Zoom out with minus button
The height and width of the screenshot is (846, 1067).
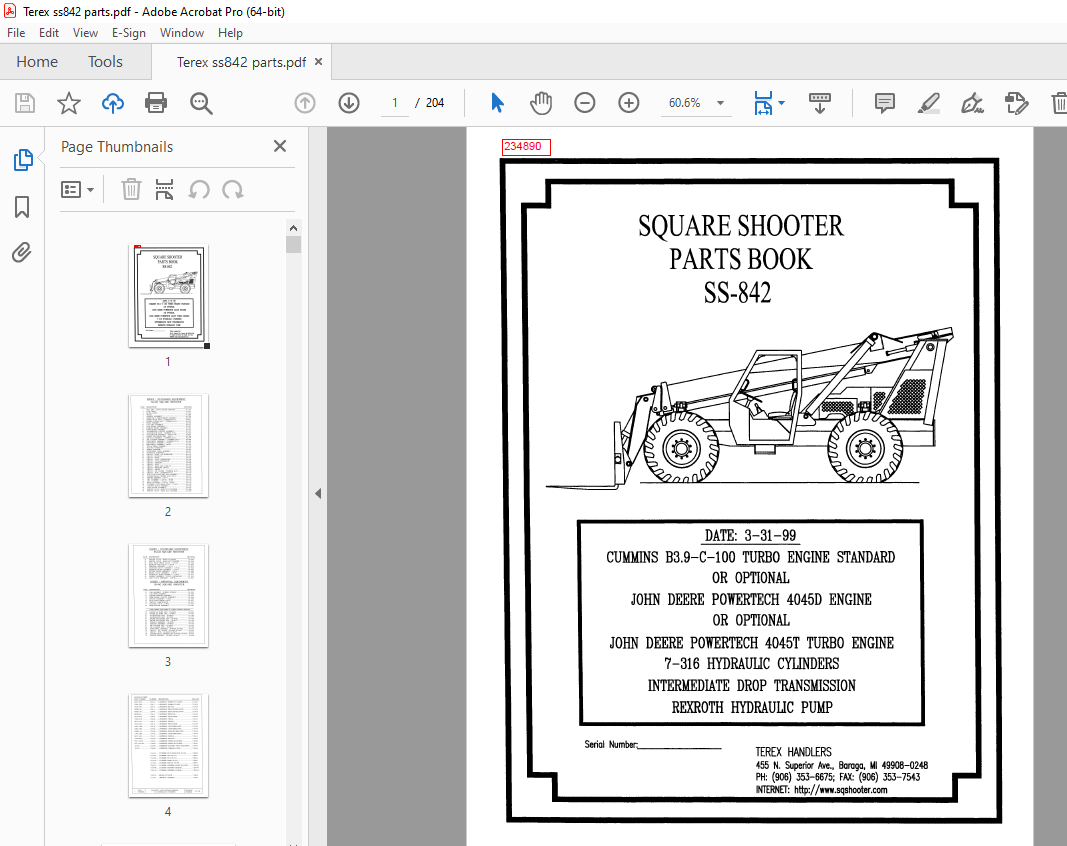585,103
